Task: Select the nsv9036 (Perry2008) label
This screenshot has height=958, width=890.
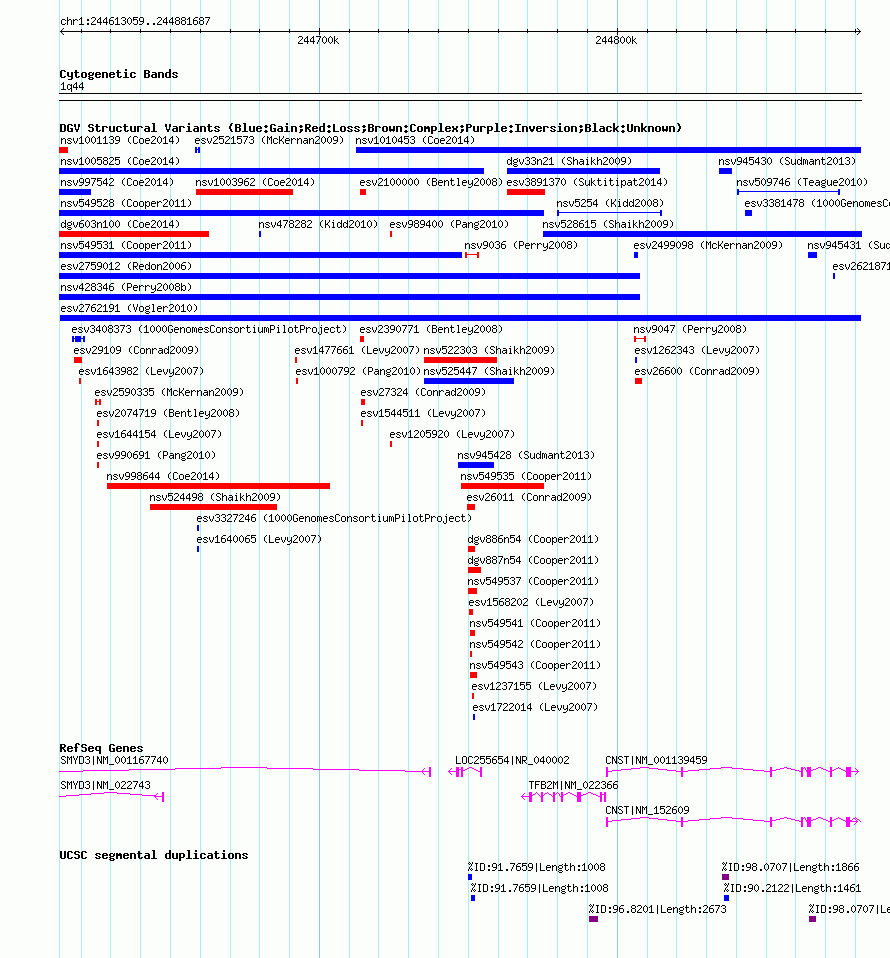Action: click(x=521, y=245)
